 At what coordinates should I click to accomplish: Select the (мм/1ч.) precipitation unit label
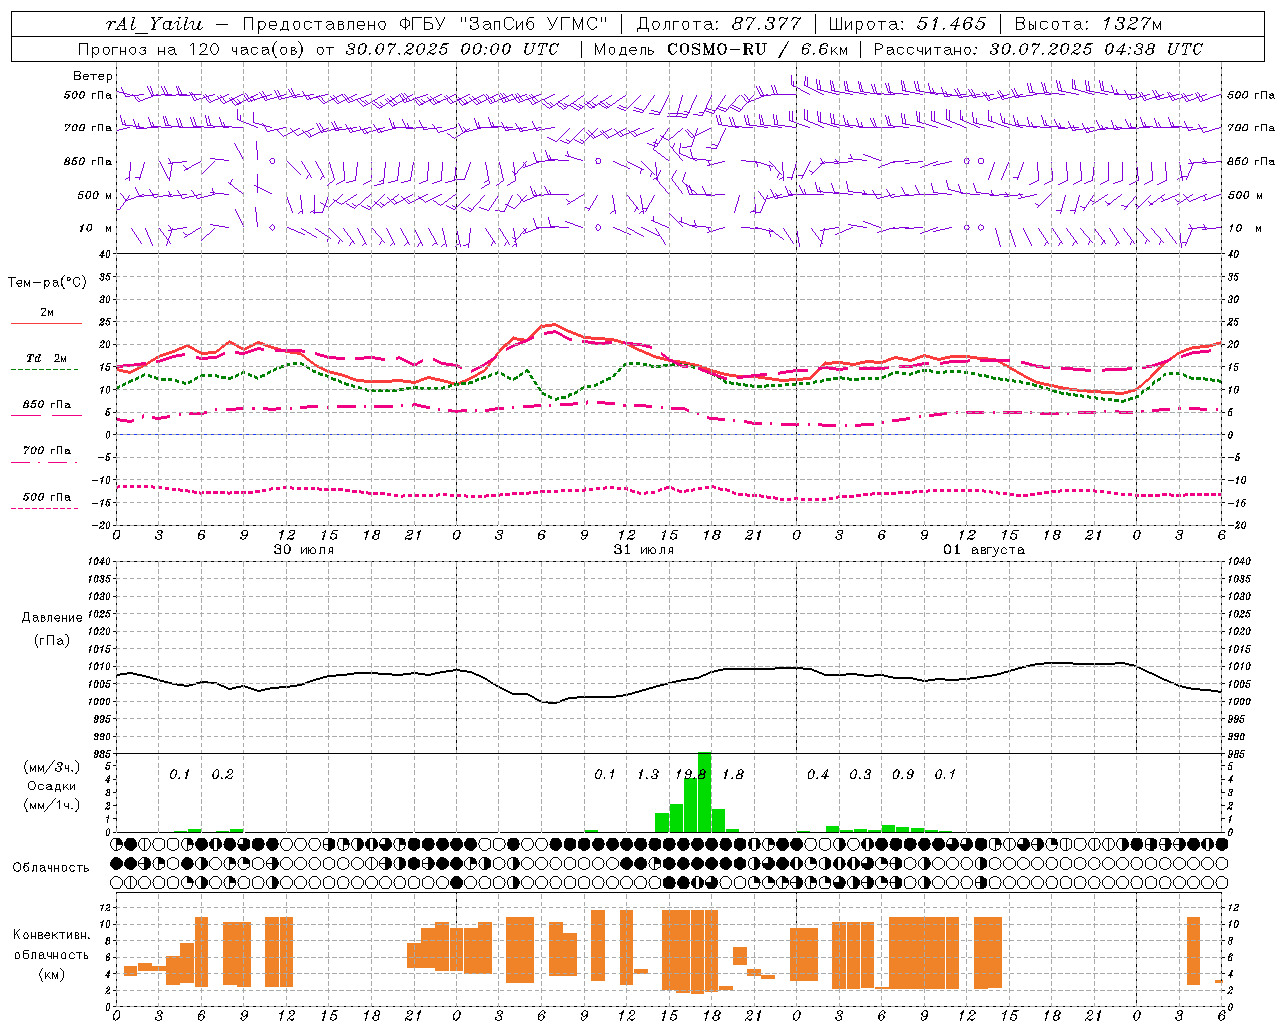click(x=52, y=805)
